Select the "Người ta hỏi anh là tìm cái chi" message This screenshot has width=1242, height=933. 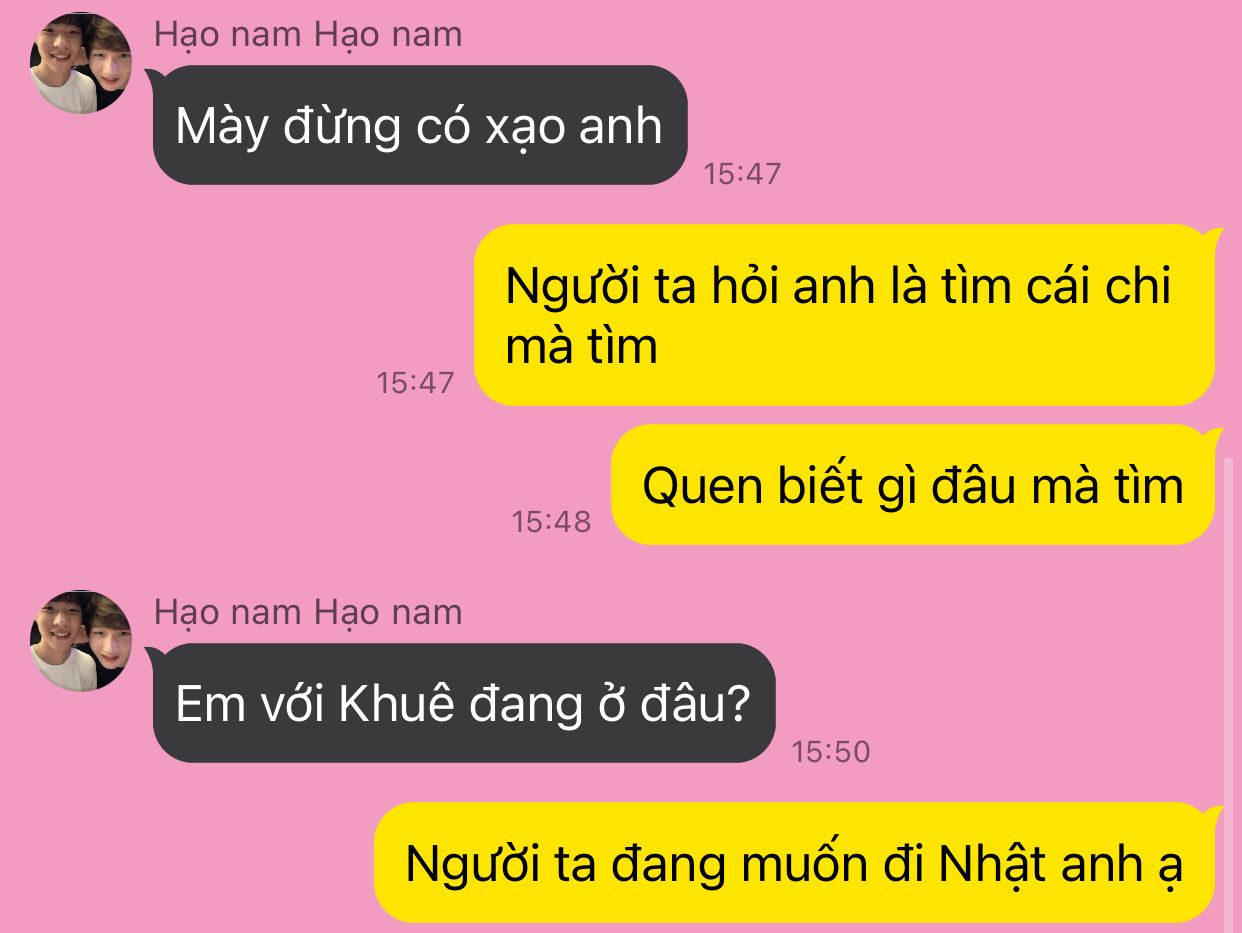coord(844,315)
